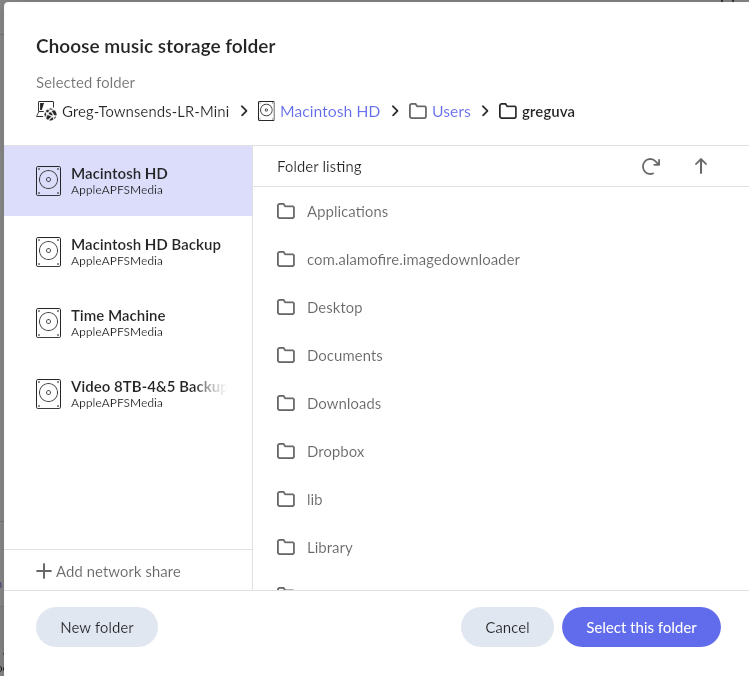Open the Desktop folder
The image size is (749, 676).
pos(334,307)
